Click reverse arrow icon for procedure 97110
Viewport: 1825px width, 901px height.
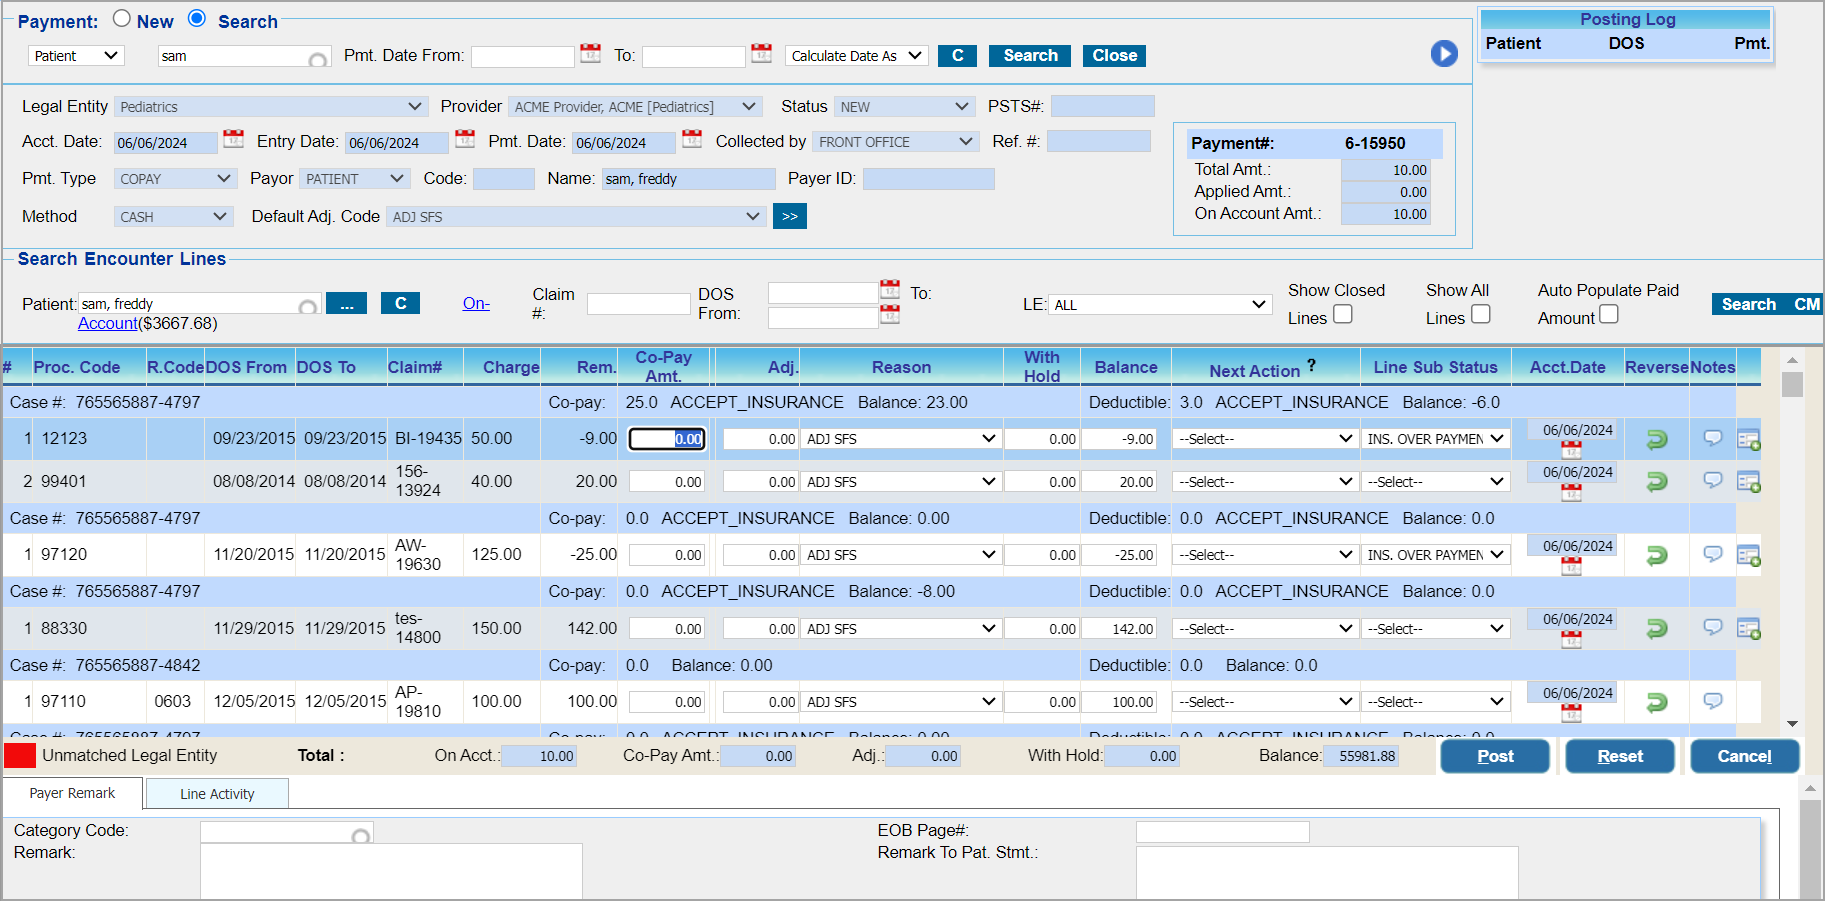(1656, 702)
